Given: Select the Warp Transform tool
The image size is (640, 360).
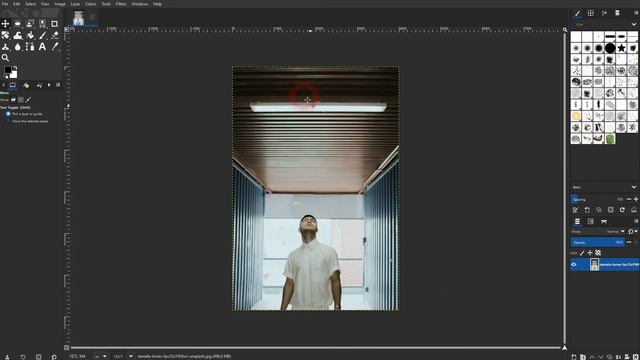Looking at the screenshot, I should 18,36.
